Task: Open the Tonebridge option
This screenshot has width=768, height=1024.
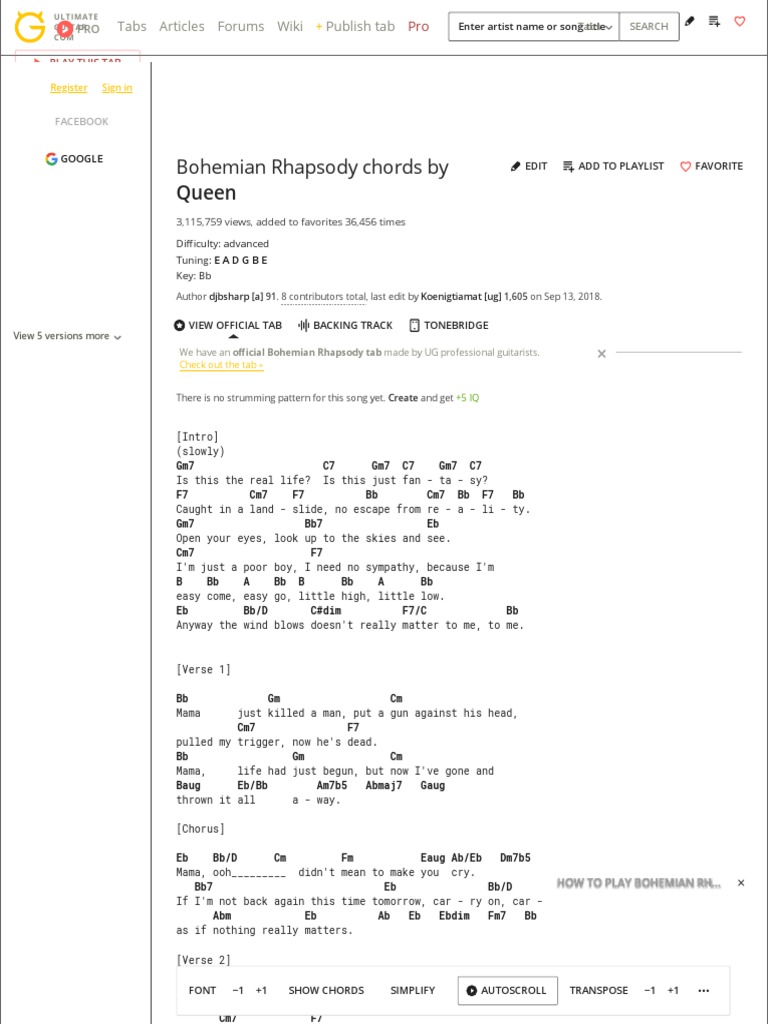Action: (x=448, y=325)
